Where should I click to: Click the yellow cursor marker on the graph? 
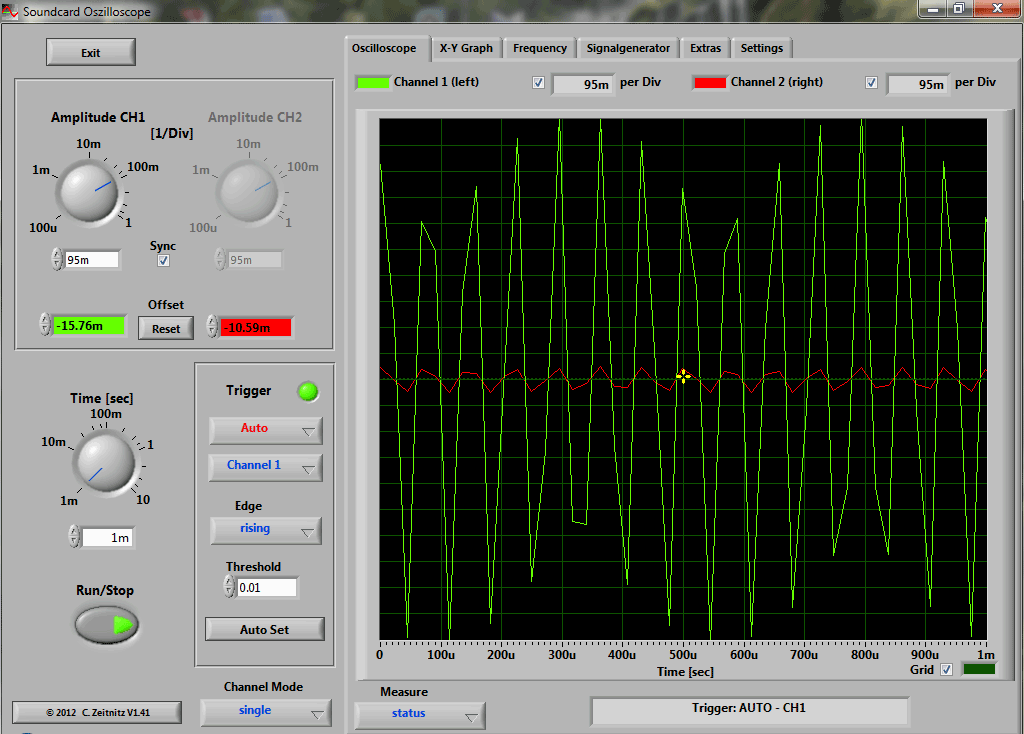click(683, 376)
